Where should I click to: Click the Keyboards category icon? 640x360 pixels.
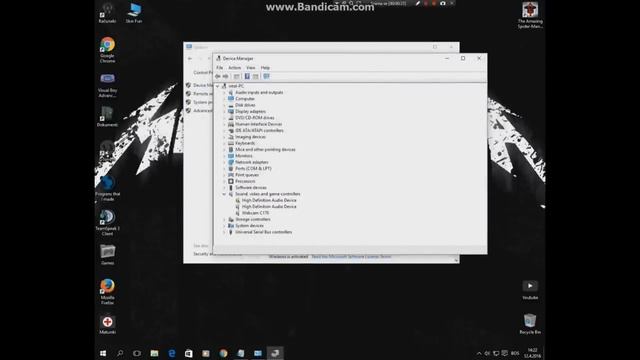point(231,143)
